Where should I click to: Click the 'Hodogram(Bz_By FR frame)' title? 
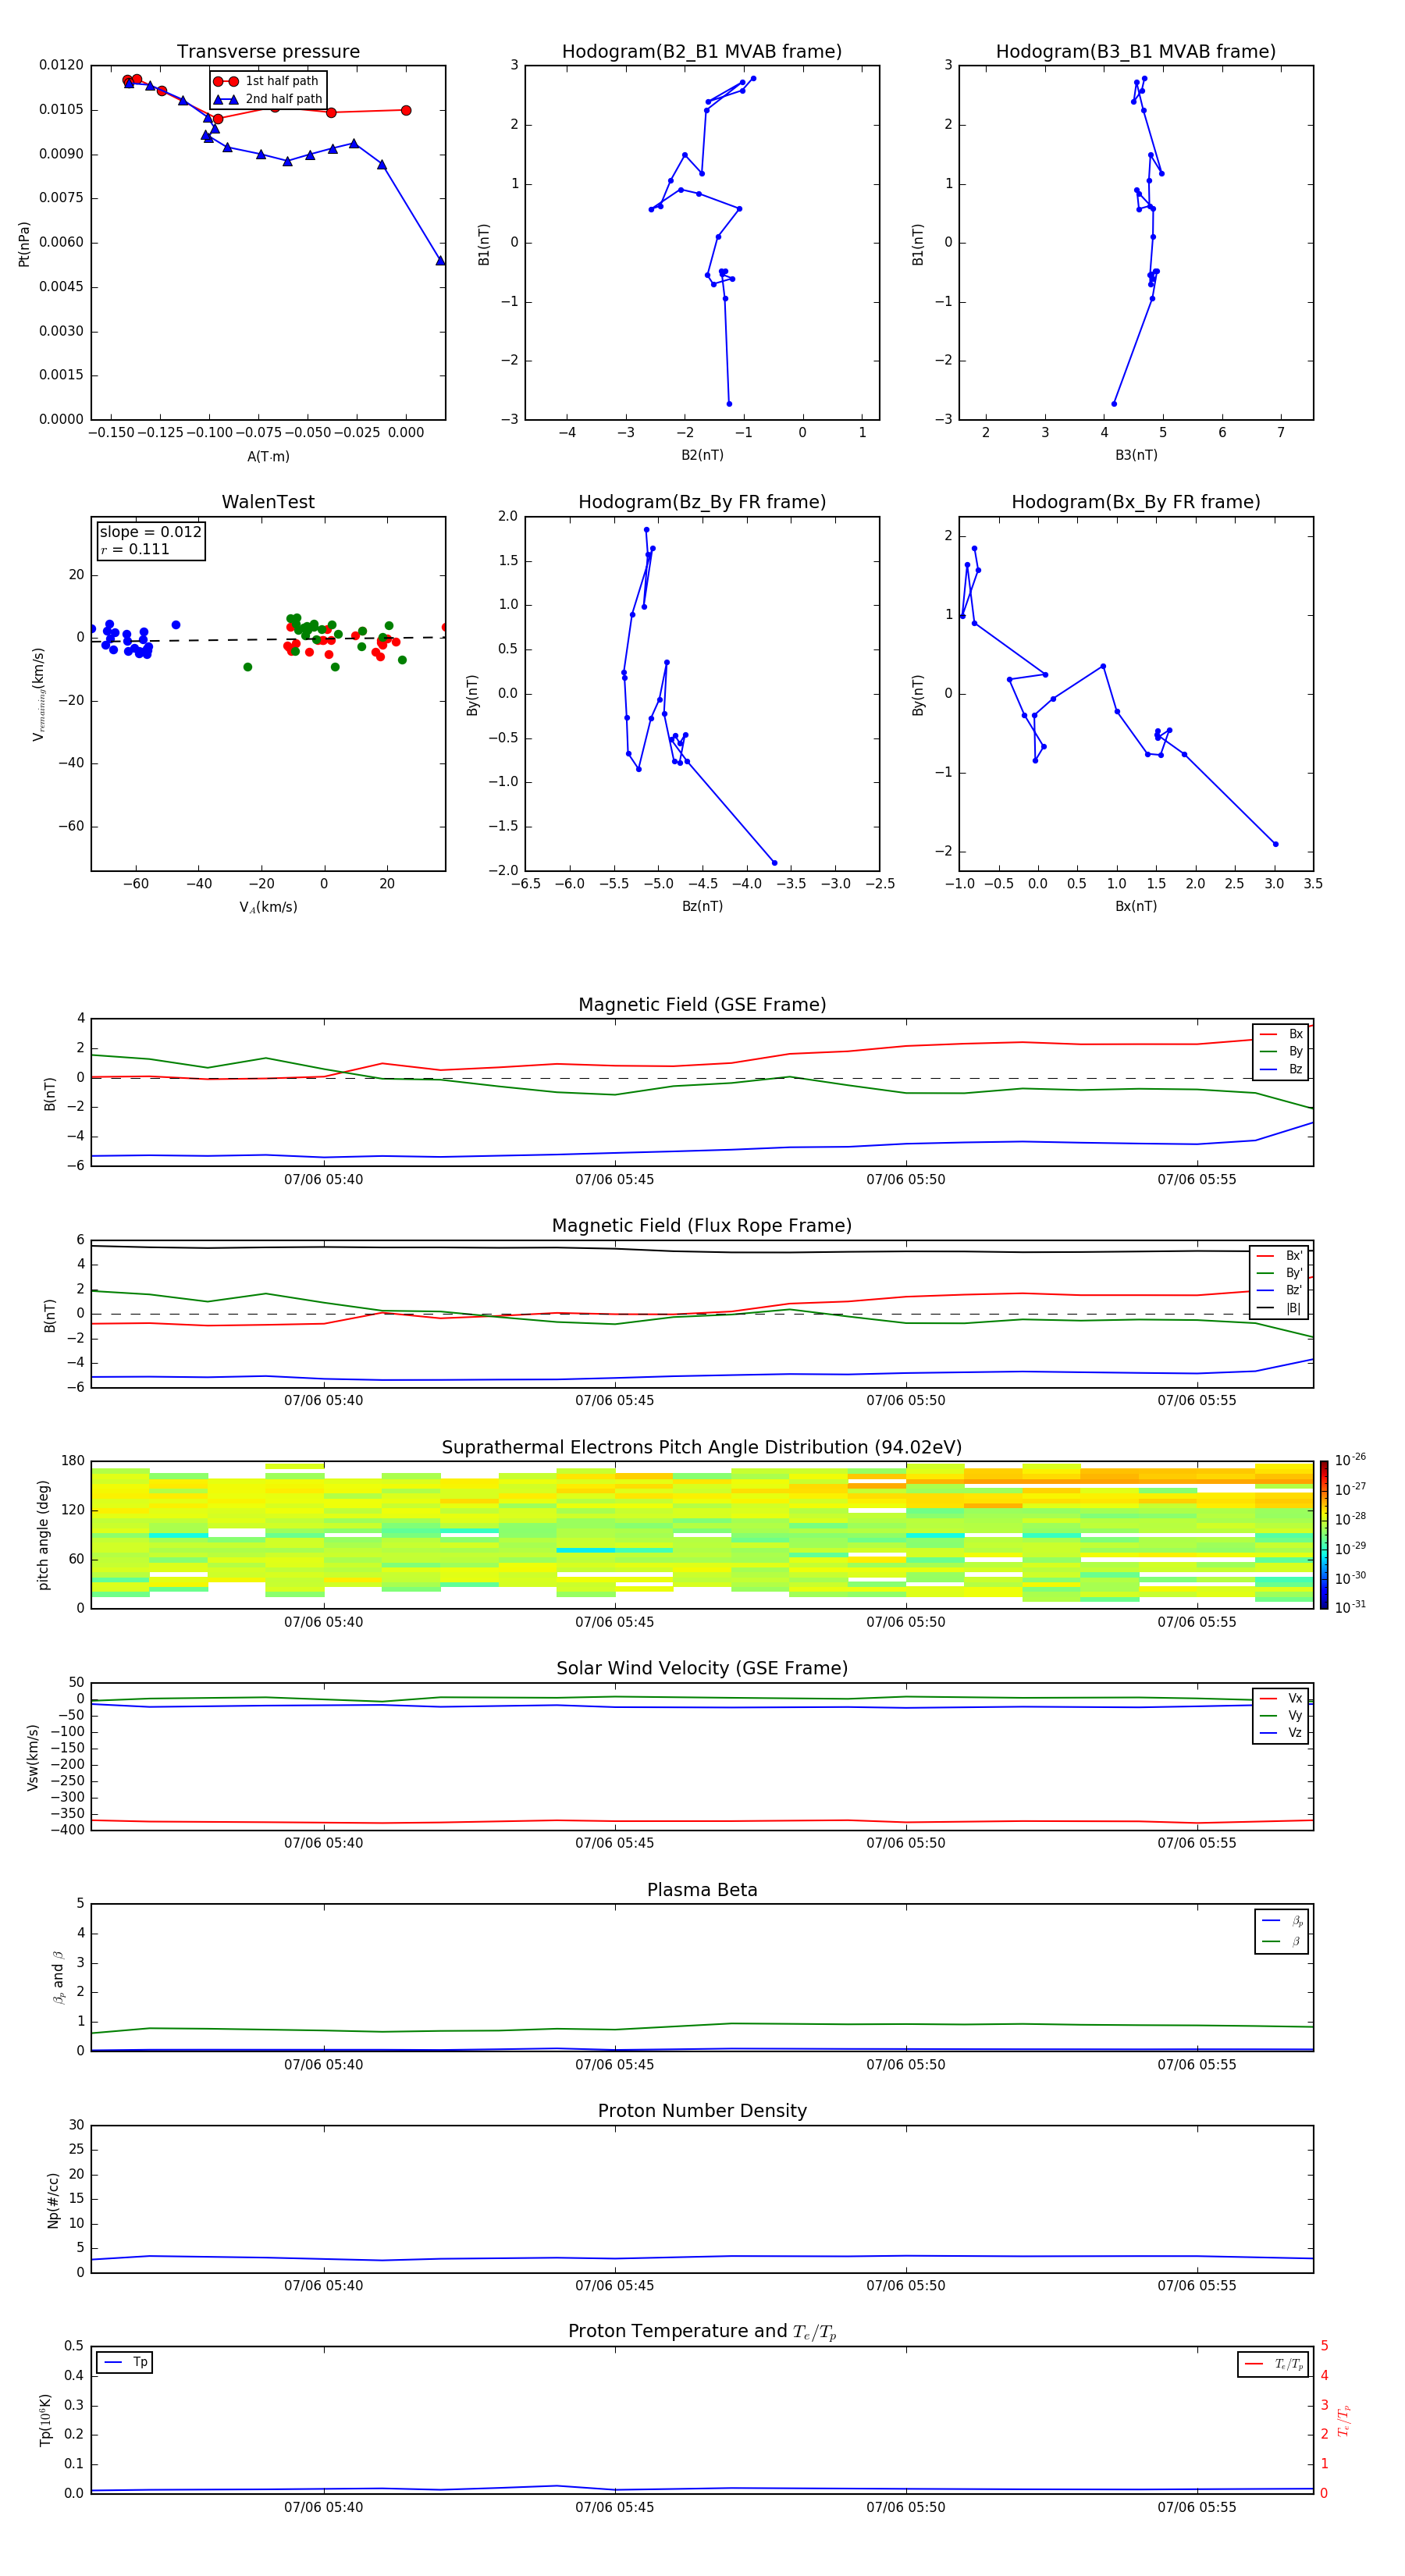point(702,502)
